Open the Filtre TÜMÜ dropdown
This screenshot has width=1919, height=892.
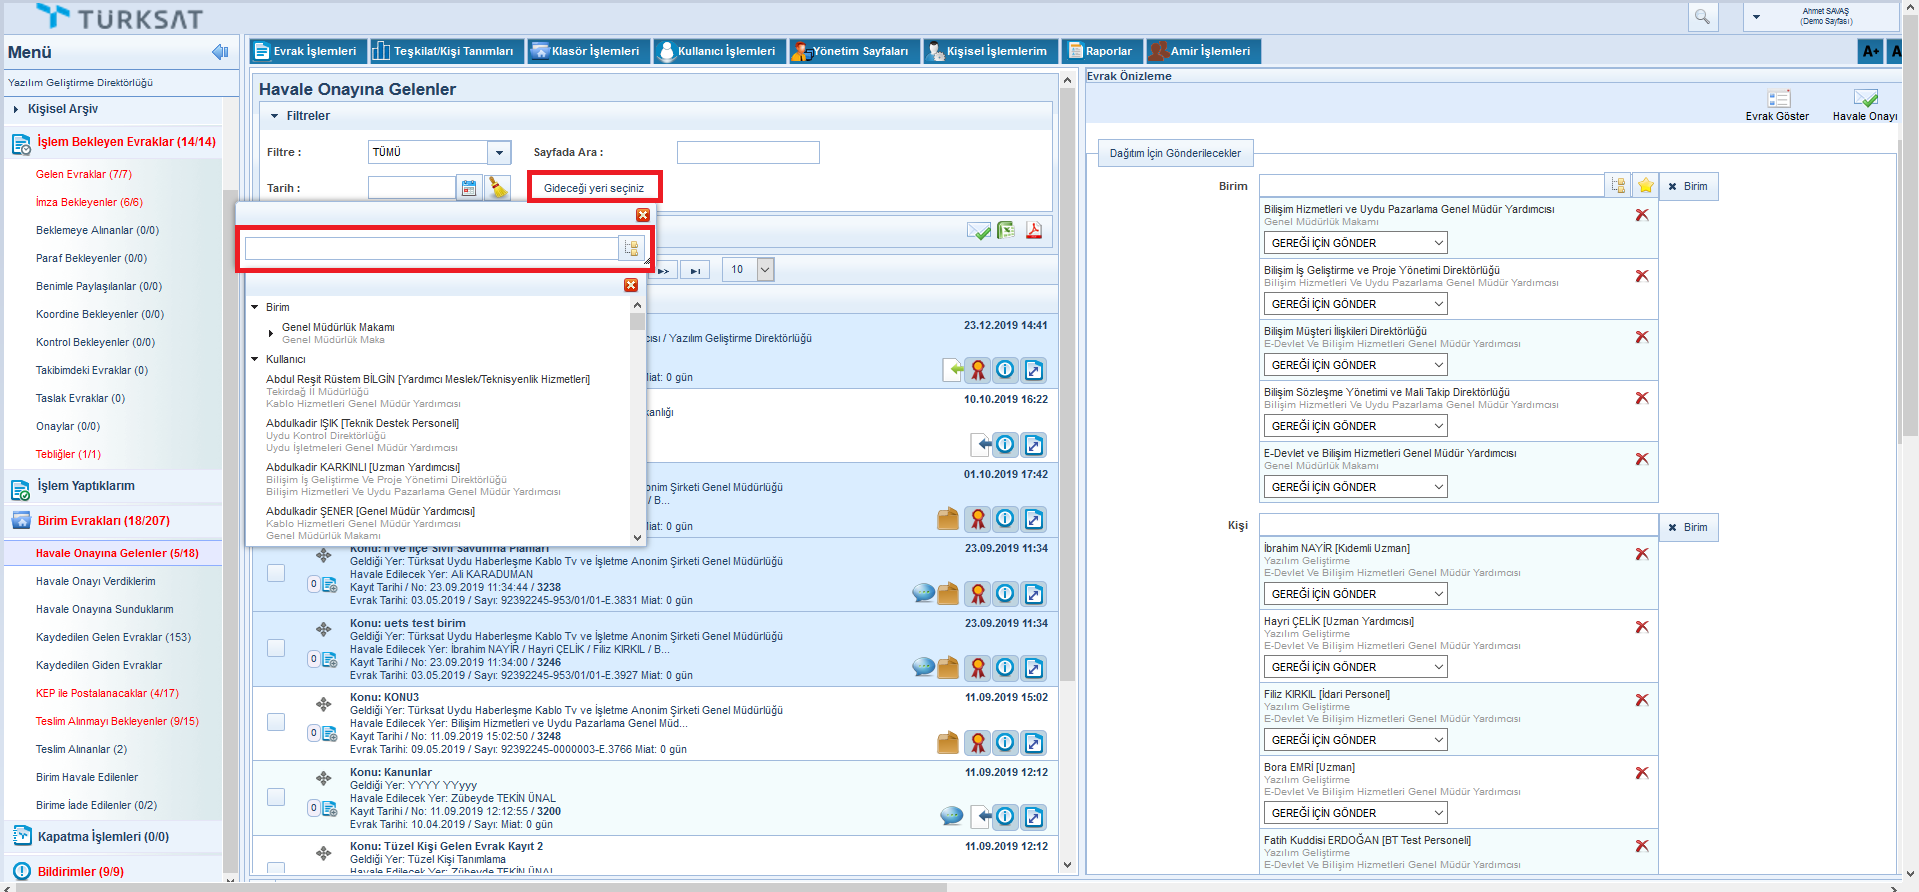click(x=499, y=152)
